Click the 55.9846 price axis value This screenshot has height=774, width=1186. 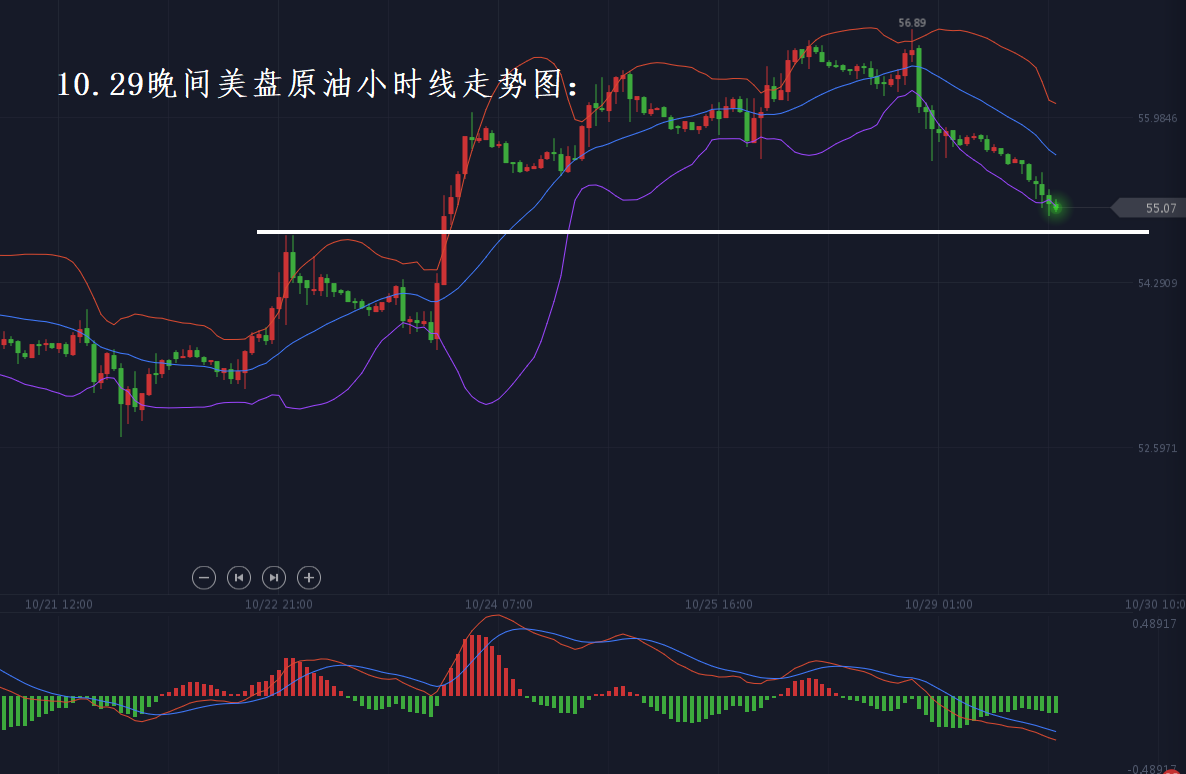coord(1157,118)
